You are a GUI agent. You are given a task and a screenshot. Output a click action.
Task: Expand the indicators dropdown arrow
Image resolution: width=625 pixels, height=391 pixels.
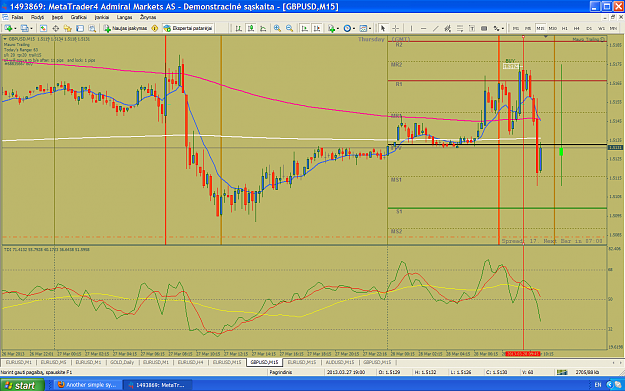pyautogui.click(x=338, y=29)
